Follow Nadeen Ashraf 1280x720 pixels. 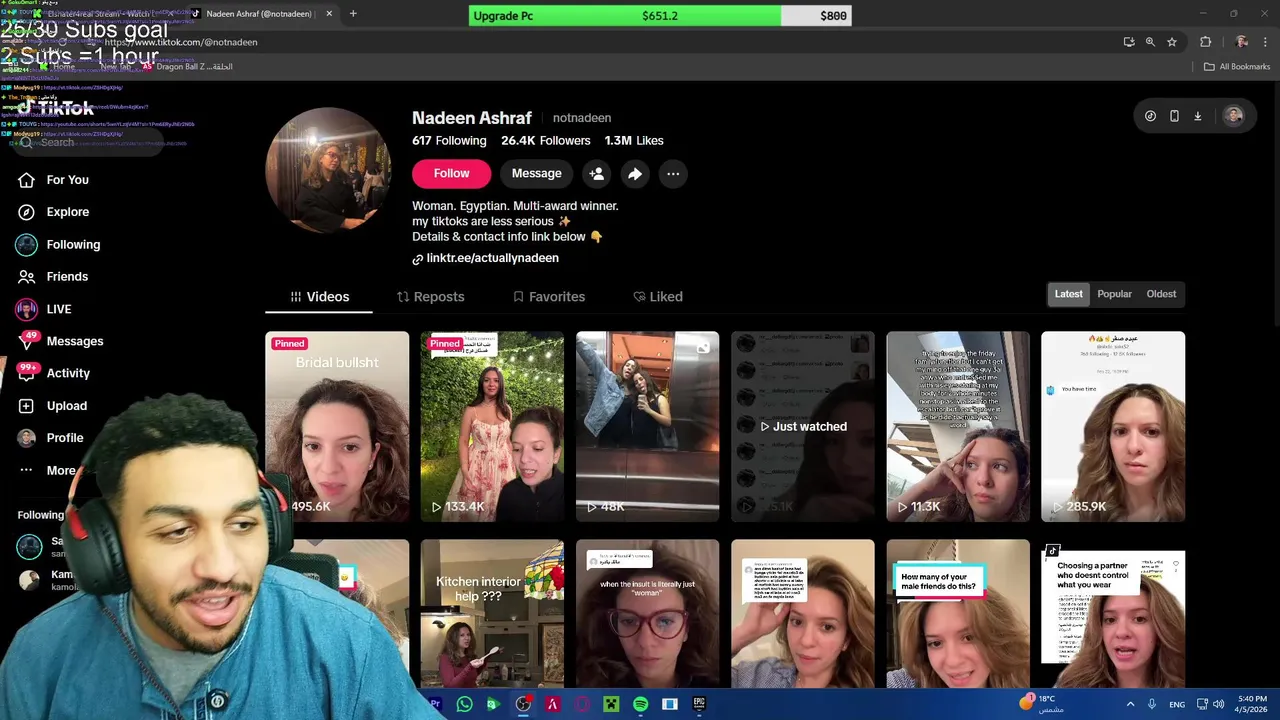[451, 174]
